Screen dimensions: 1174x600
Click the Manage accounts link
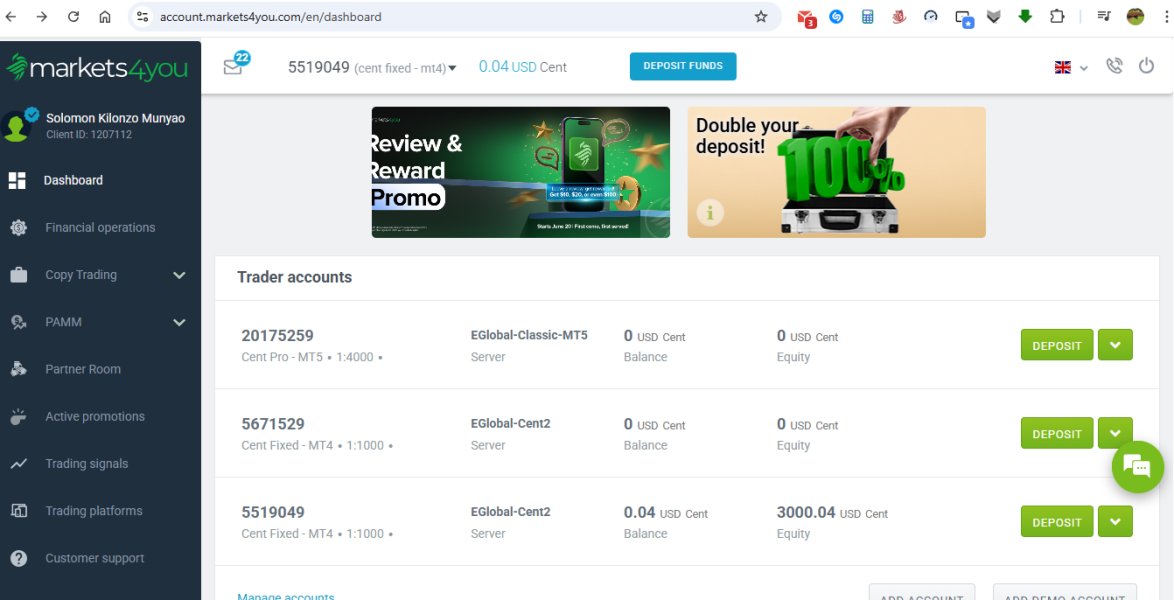coord(285,596)
